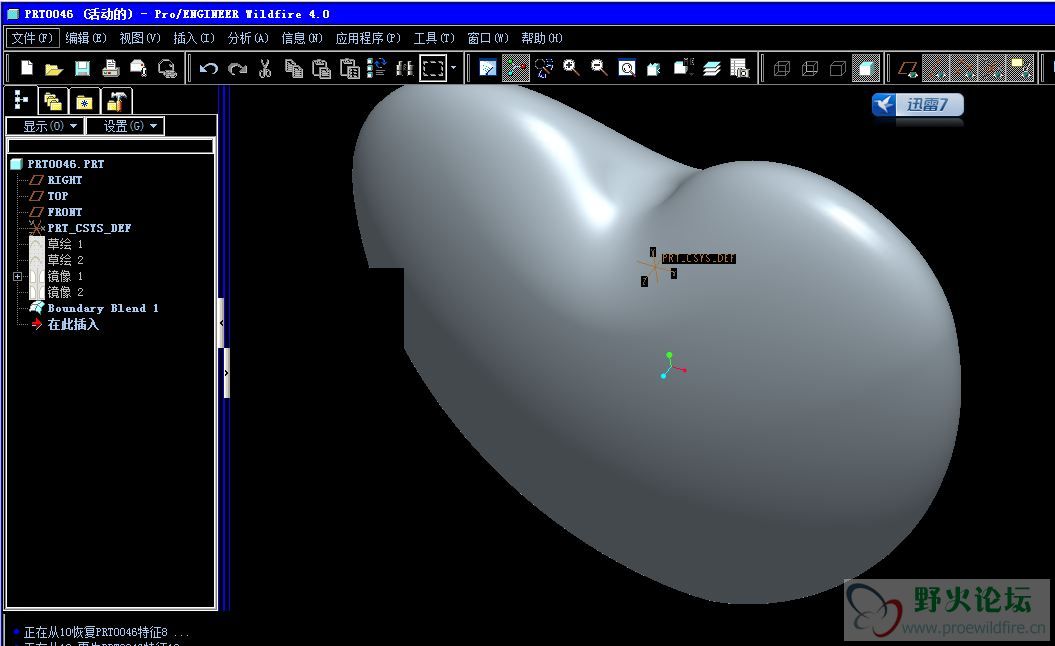
Task: Copy using the double-page copy icon
Action: pyautogui.click(x=293, y=68)
